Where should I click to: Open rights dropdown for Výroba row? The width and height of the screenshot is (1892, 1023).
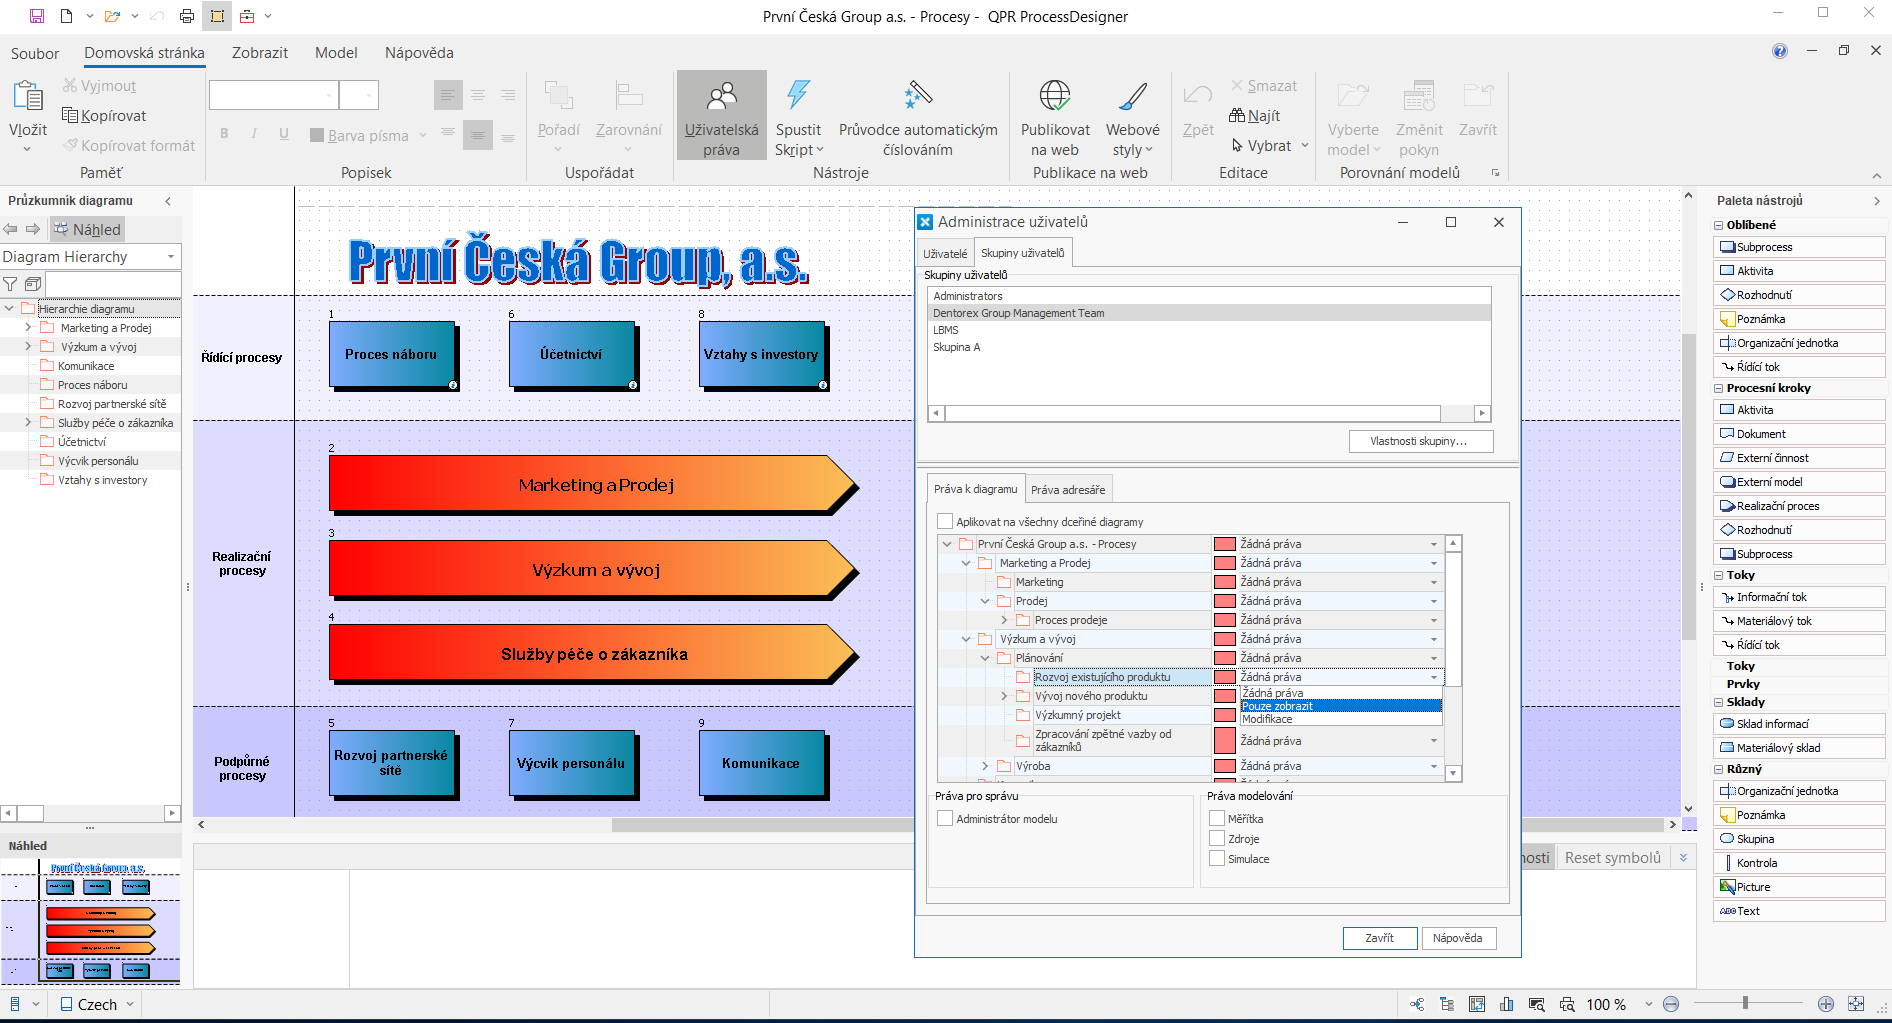coord(1434,766)
